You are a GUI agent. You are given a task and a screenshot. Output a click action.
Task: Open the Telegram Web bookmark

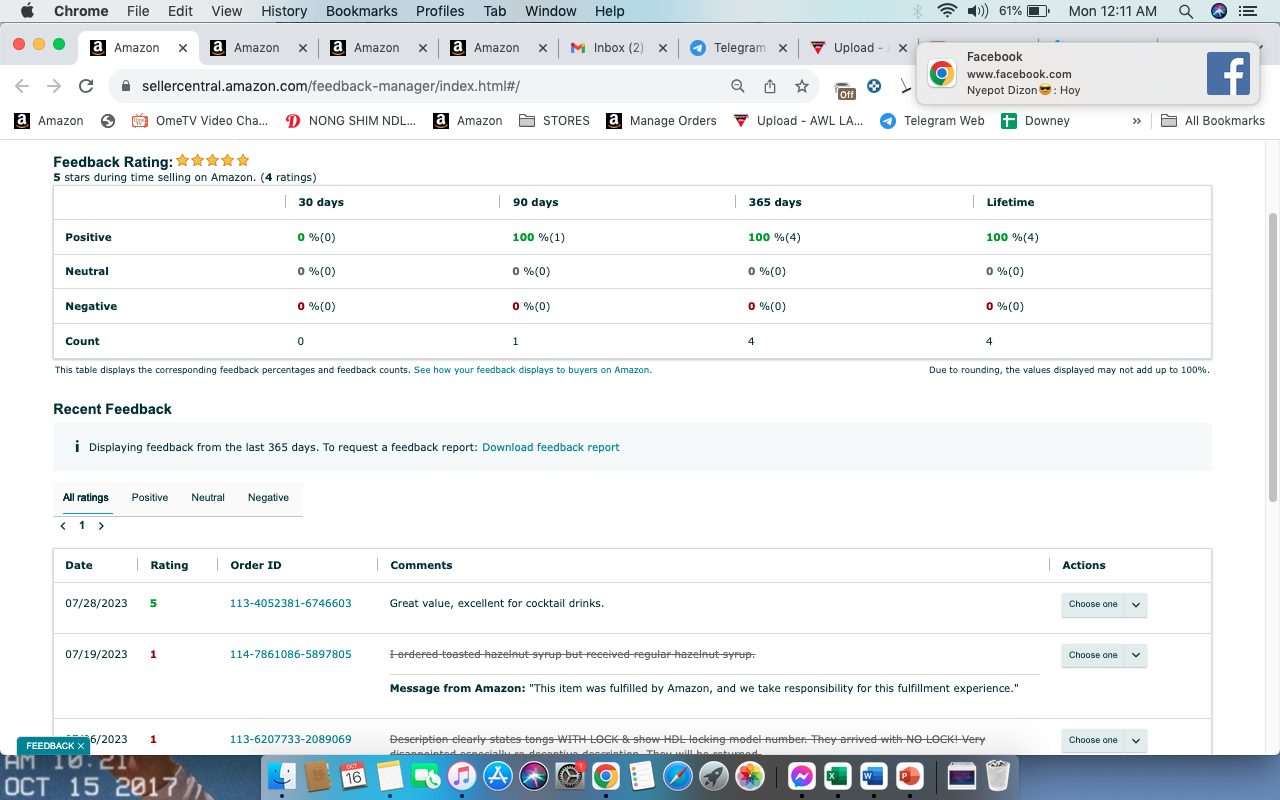tap(932, 121)
